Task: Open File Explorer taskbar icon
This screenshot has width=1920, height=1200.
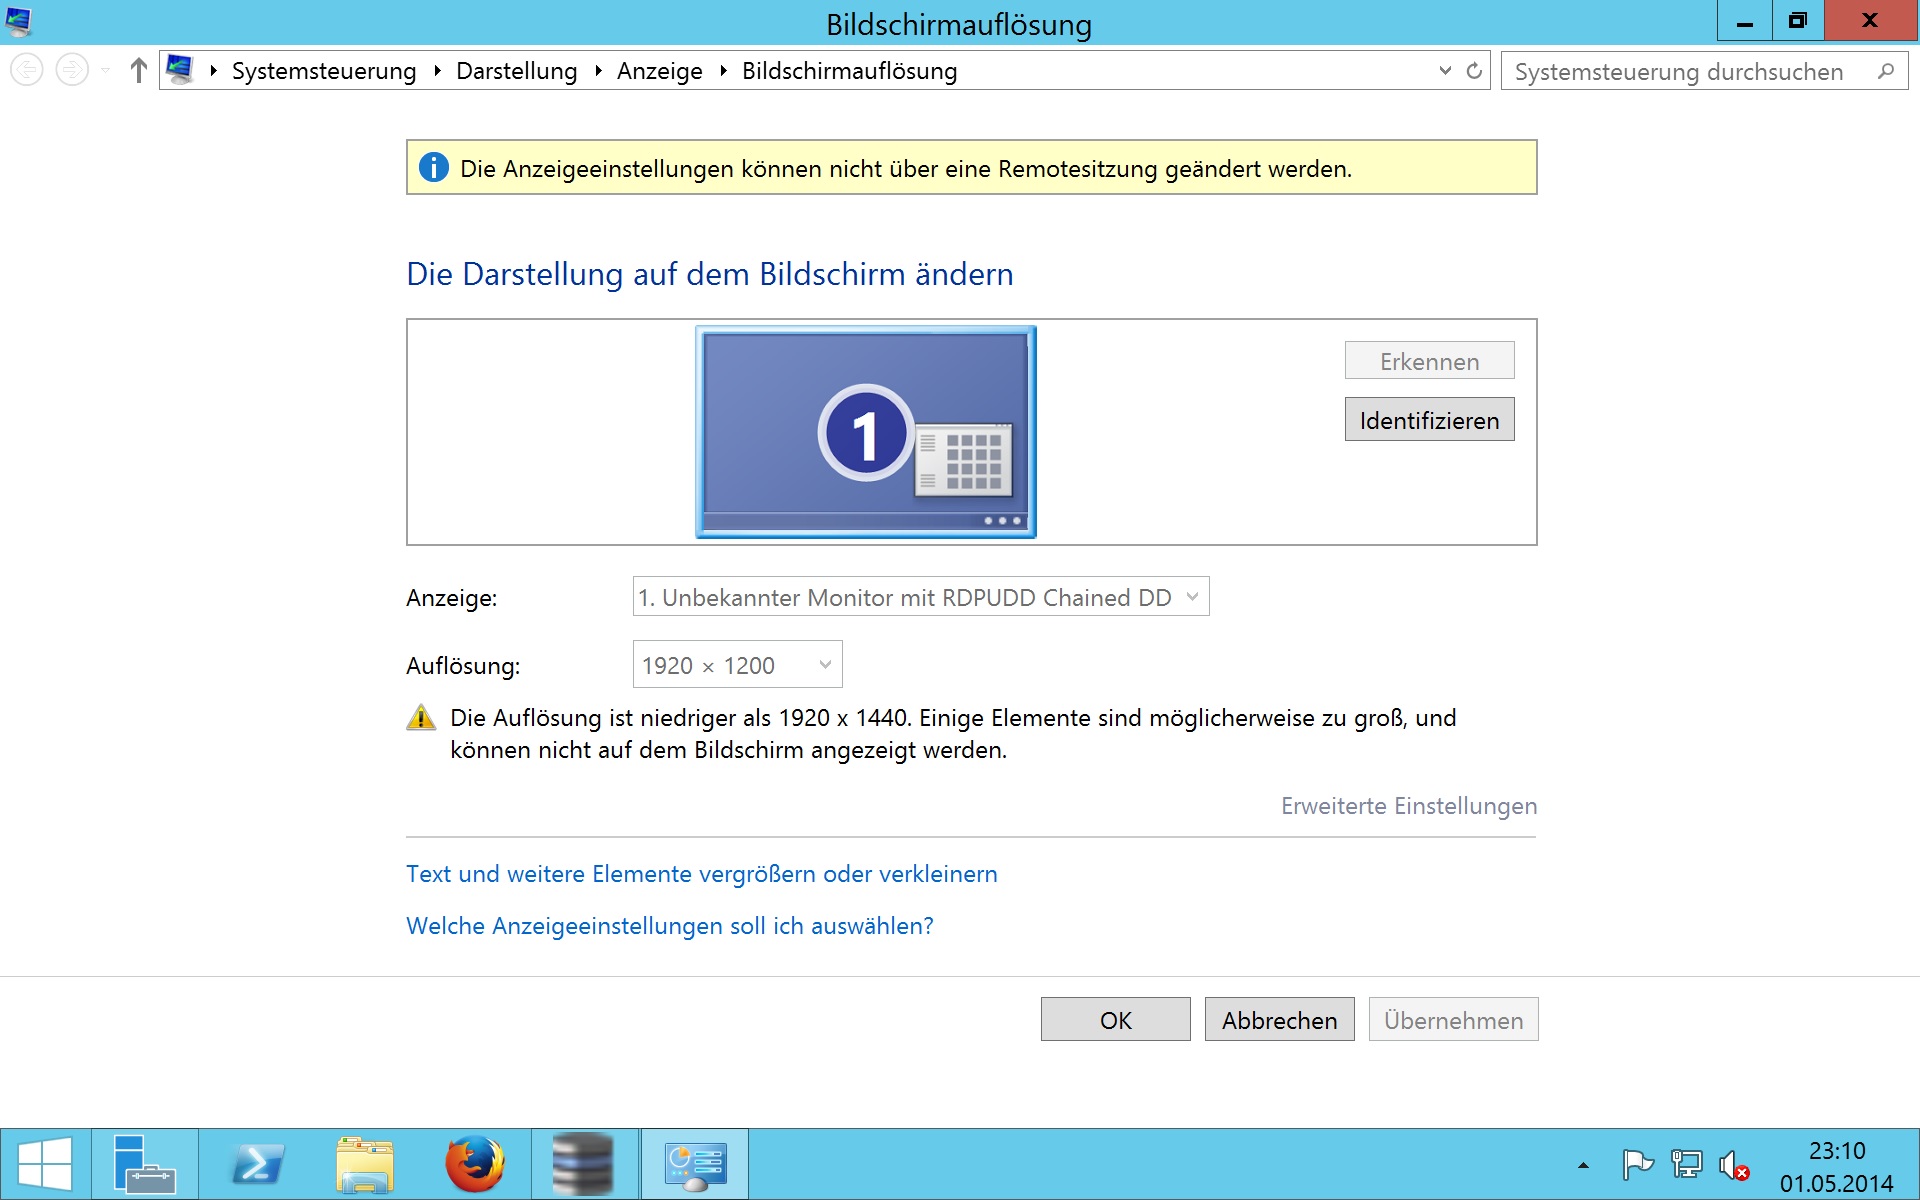Action: 365,1164
